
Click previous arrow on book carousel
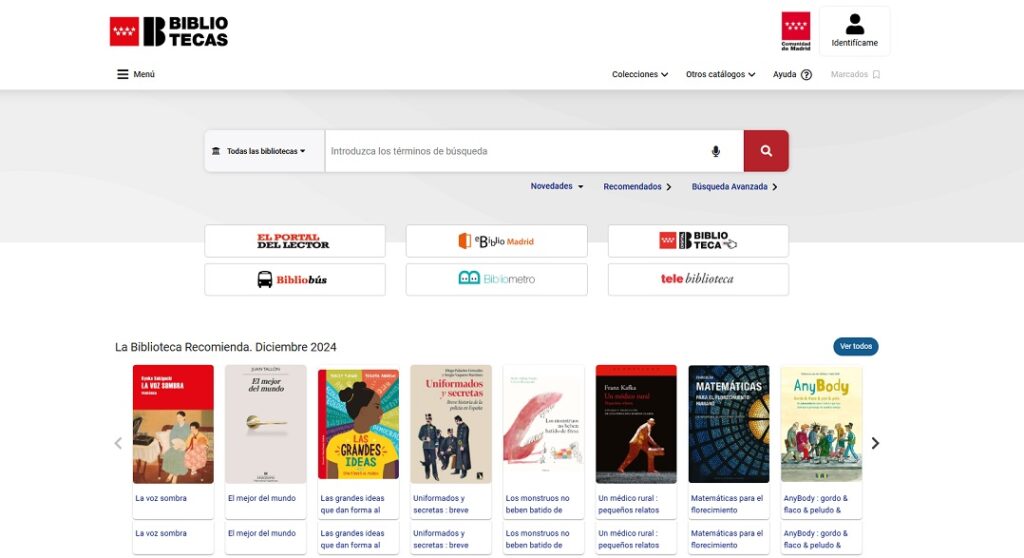click(x=118, y=443)
